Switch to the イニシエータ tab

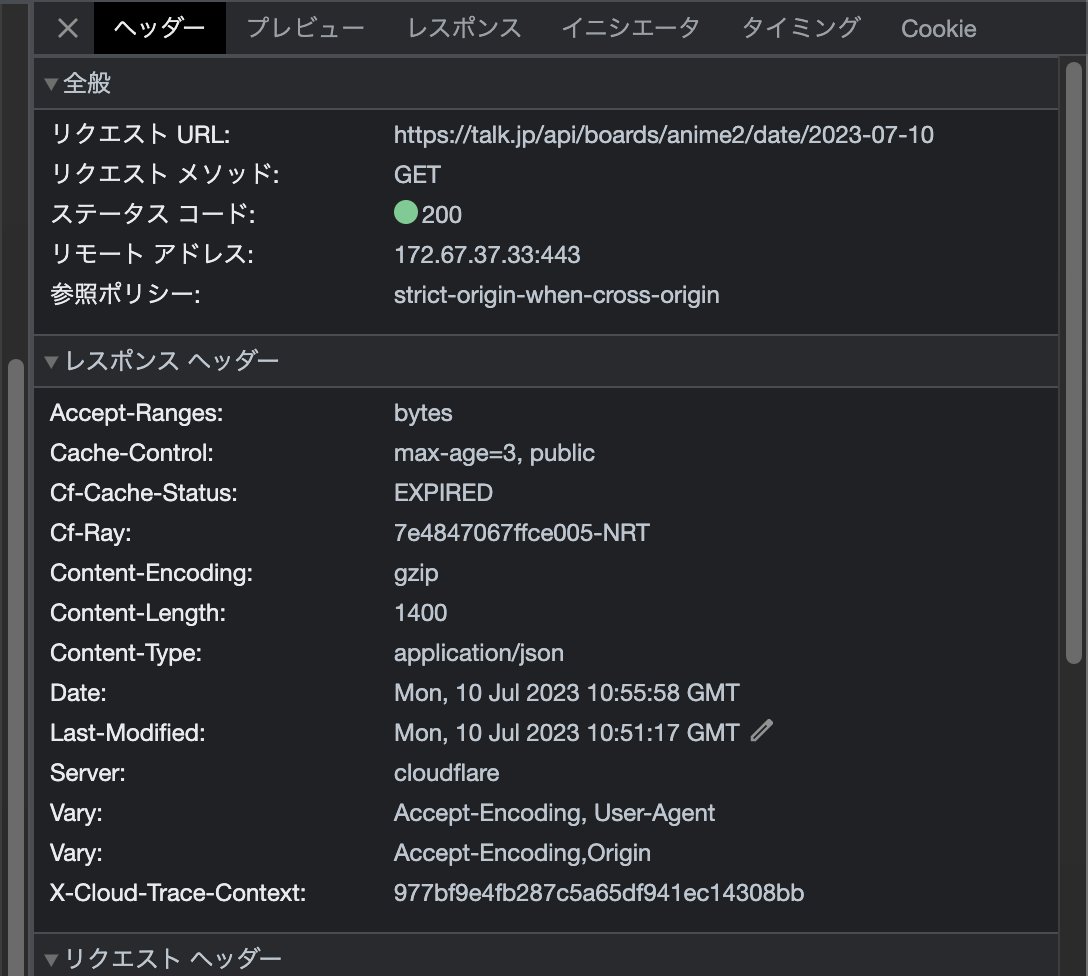(x=630, y=28)
